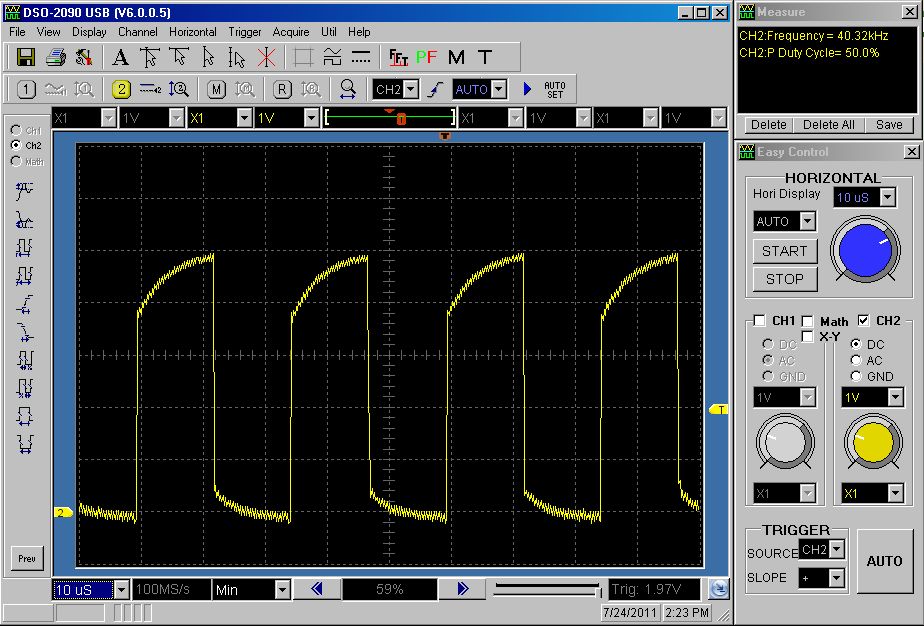Toggle the X-Y mode checkbox
Screen dimensions: 924x626
tap(808, 336)
